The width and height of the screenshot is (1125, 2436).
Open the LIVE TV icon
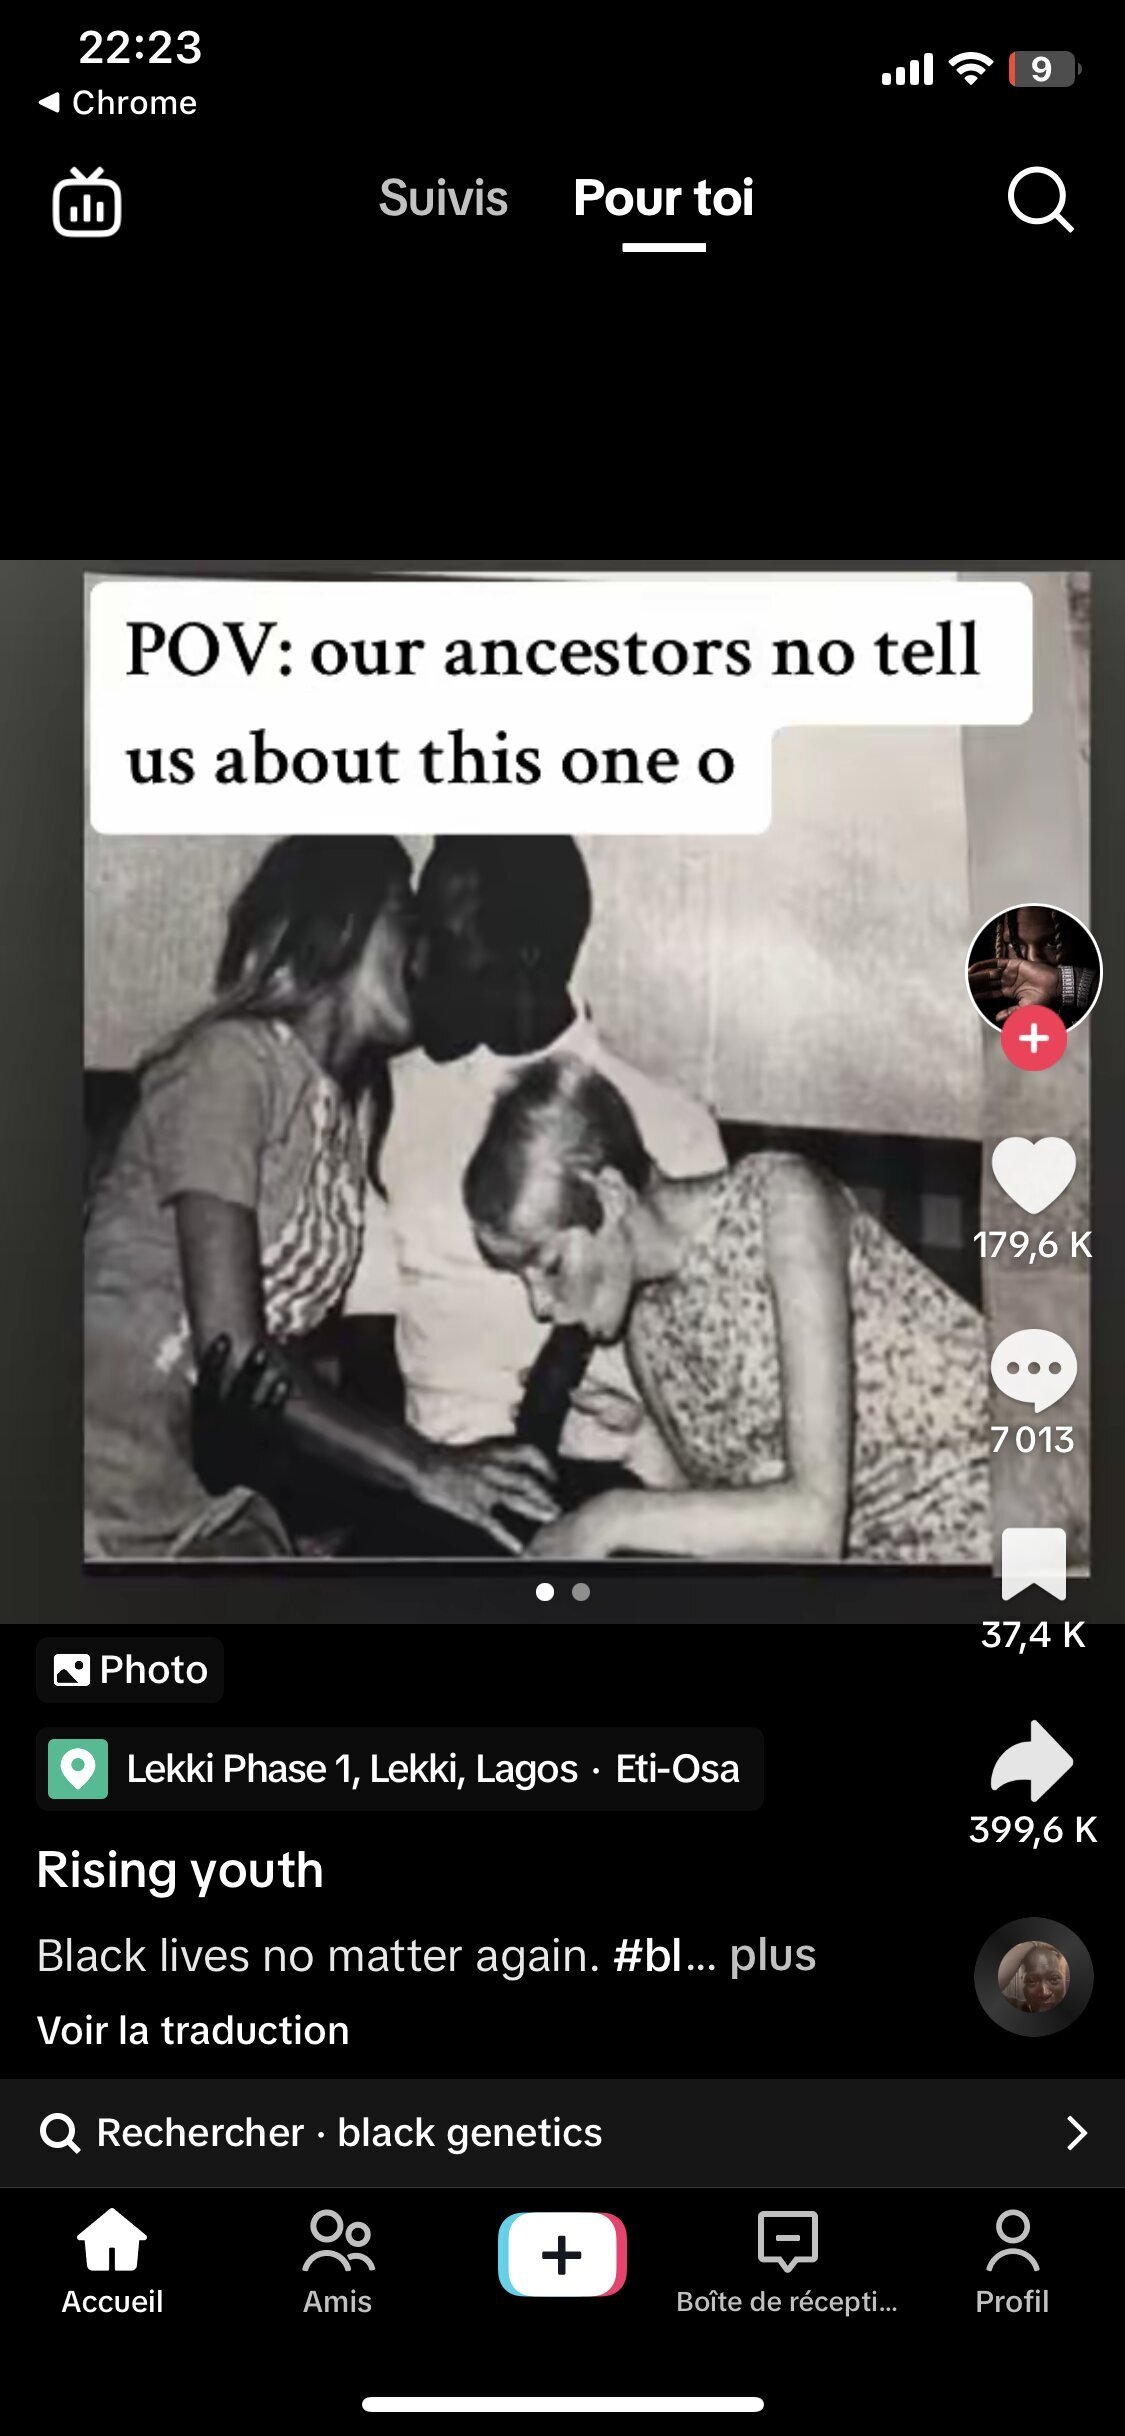pyautogui.click(x=87, y=202)
